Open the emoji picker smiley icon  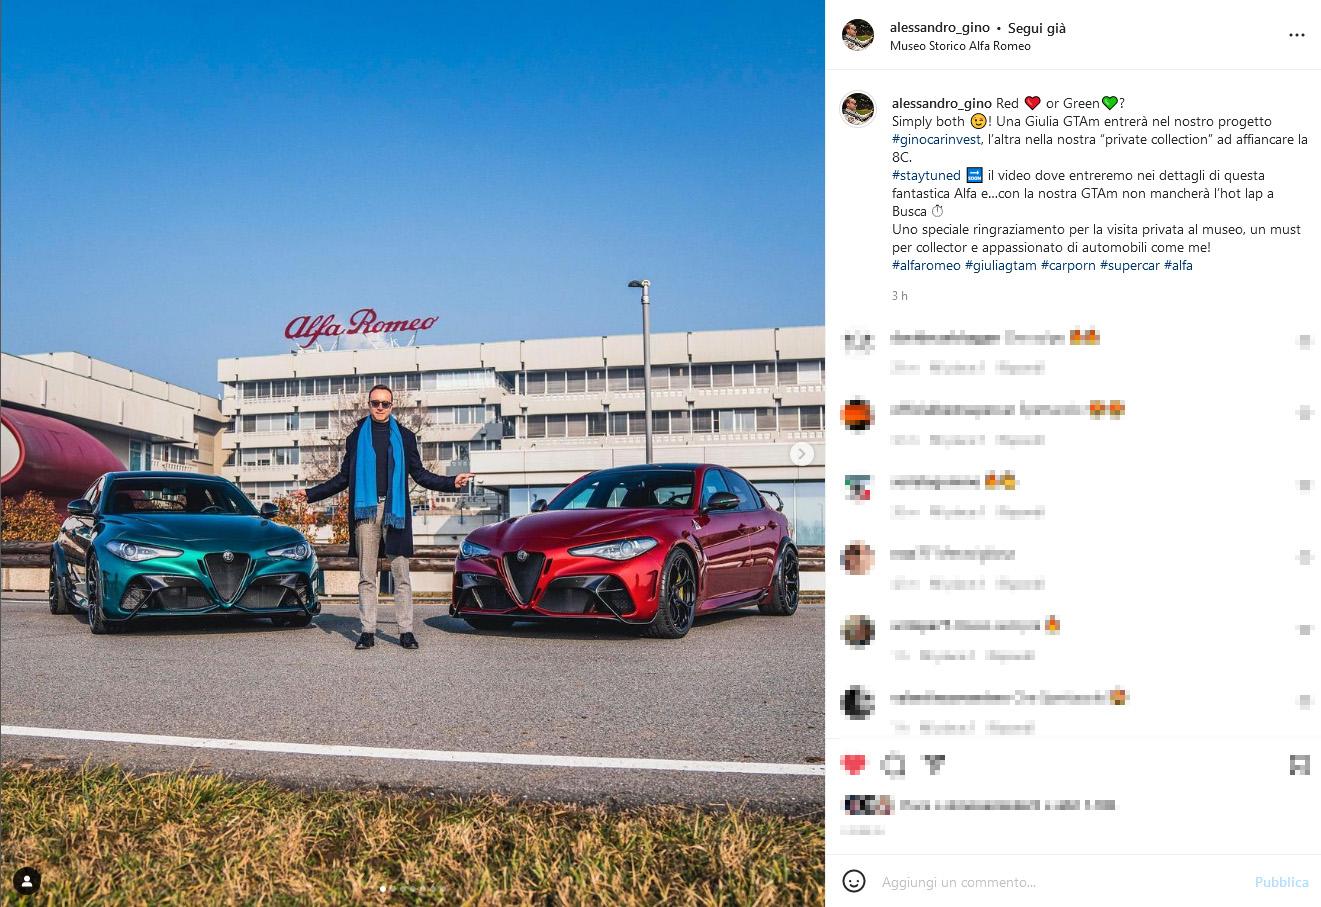tap(854, 881)
